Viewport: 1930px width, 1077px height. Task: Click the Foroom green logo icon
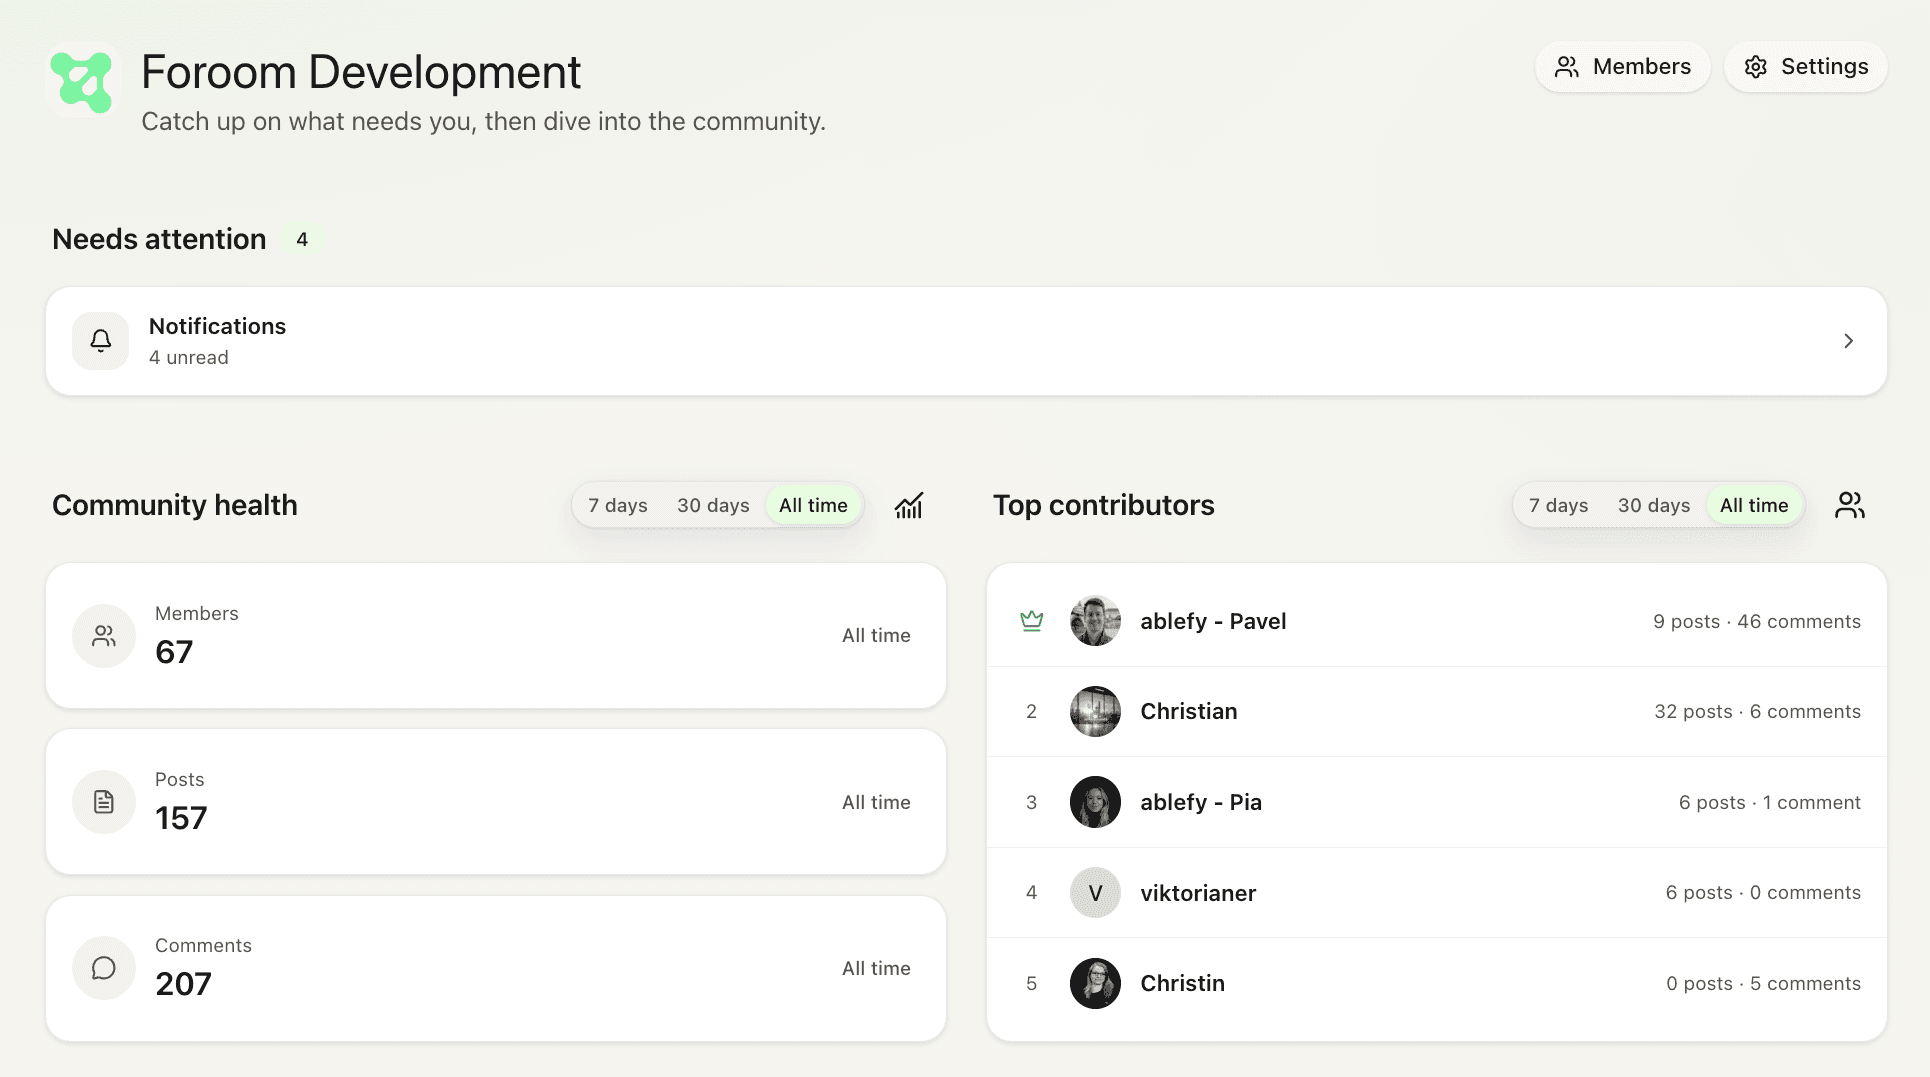click(x=82, y=82)
